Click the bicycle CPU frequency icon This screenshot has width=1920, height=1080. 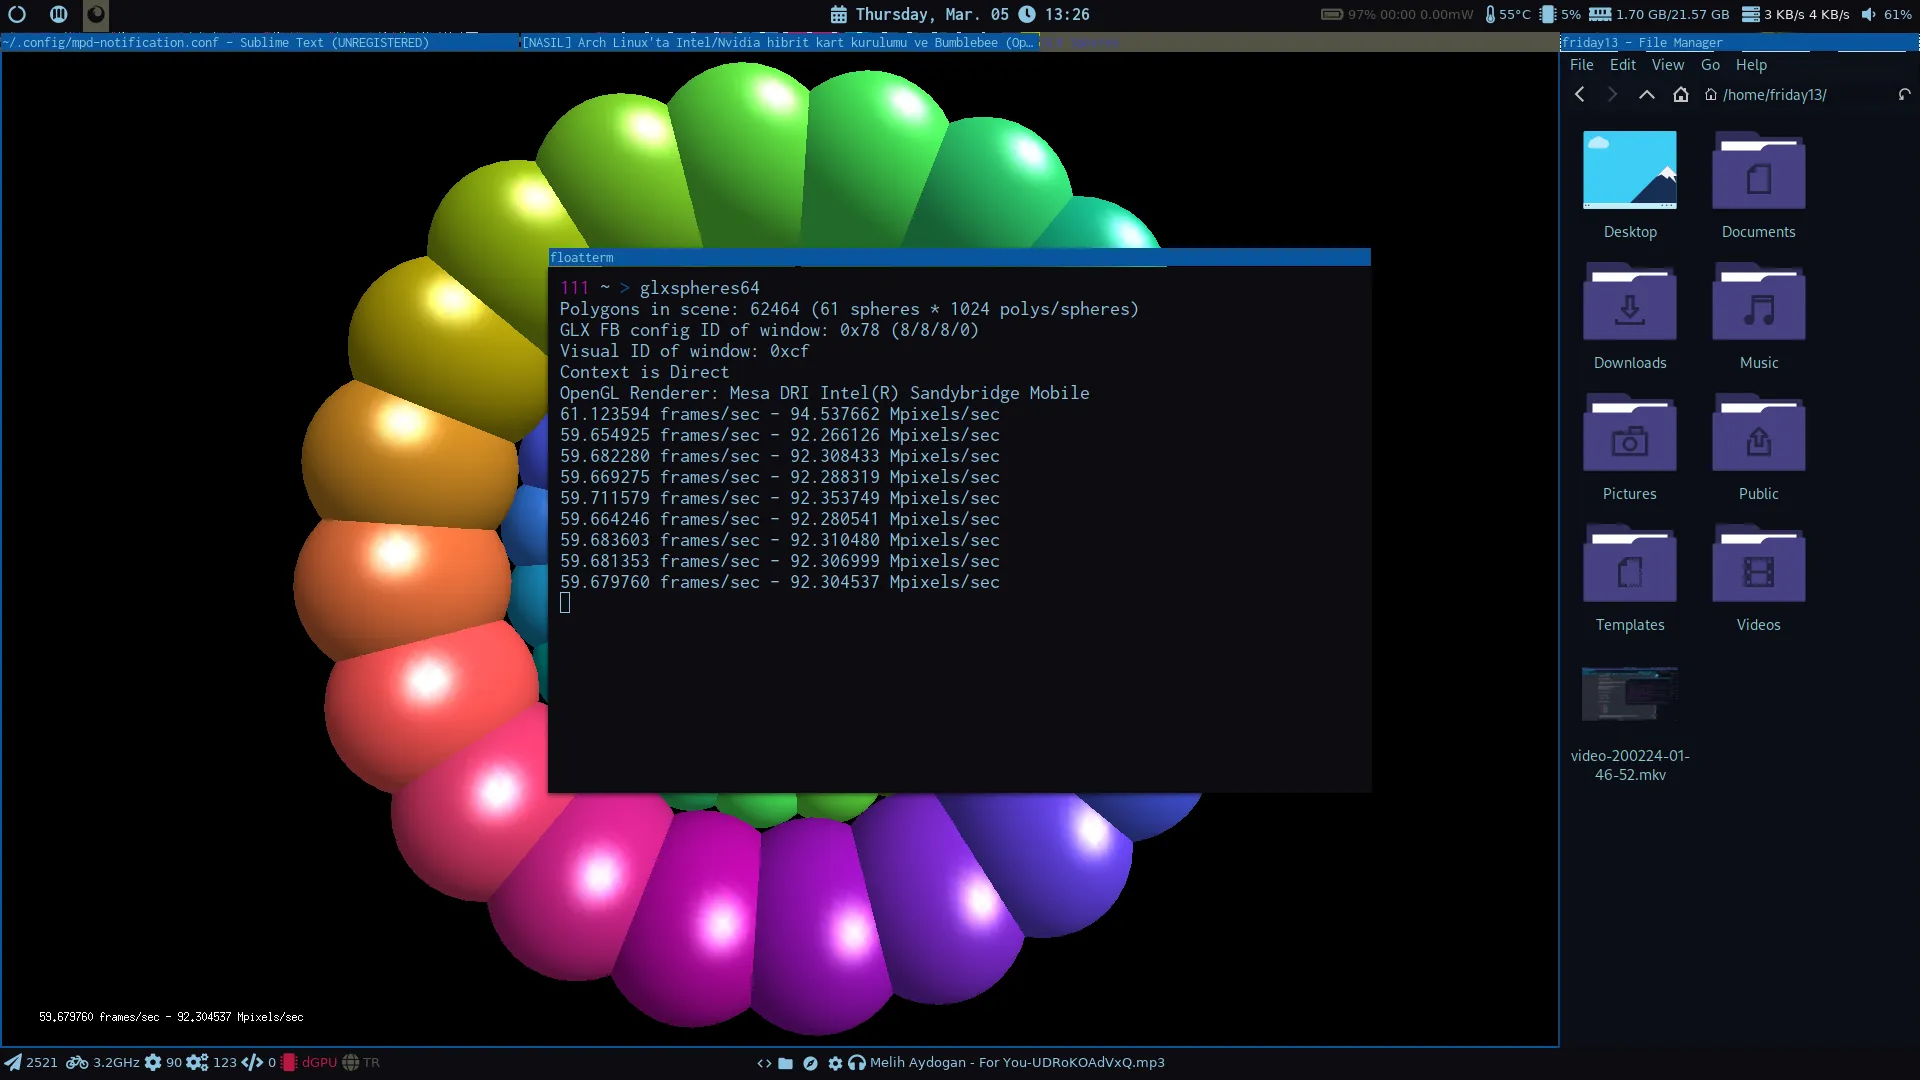77,1063
